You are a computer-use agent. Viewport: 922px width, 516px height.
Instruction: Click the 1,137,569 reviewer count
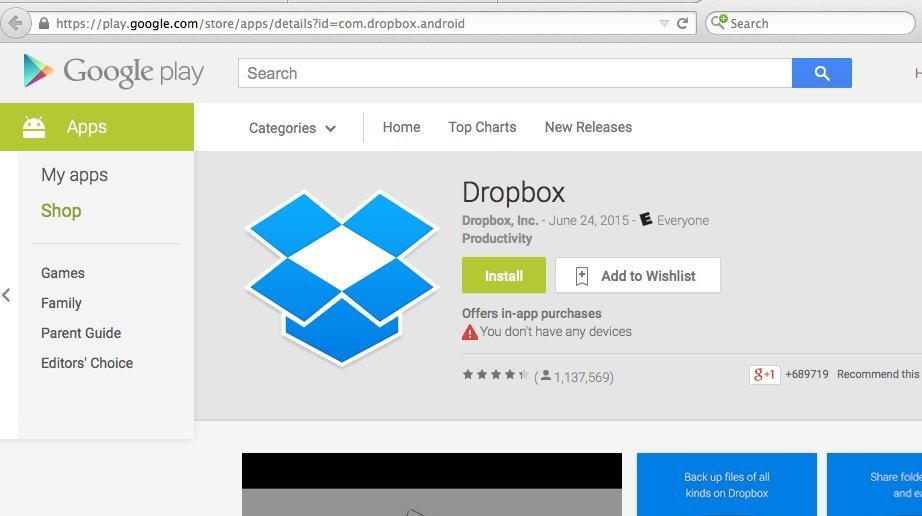click(x=583, y=377)
